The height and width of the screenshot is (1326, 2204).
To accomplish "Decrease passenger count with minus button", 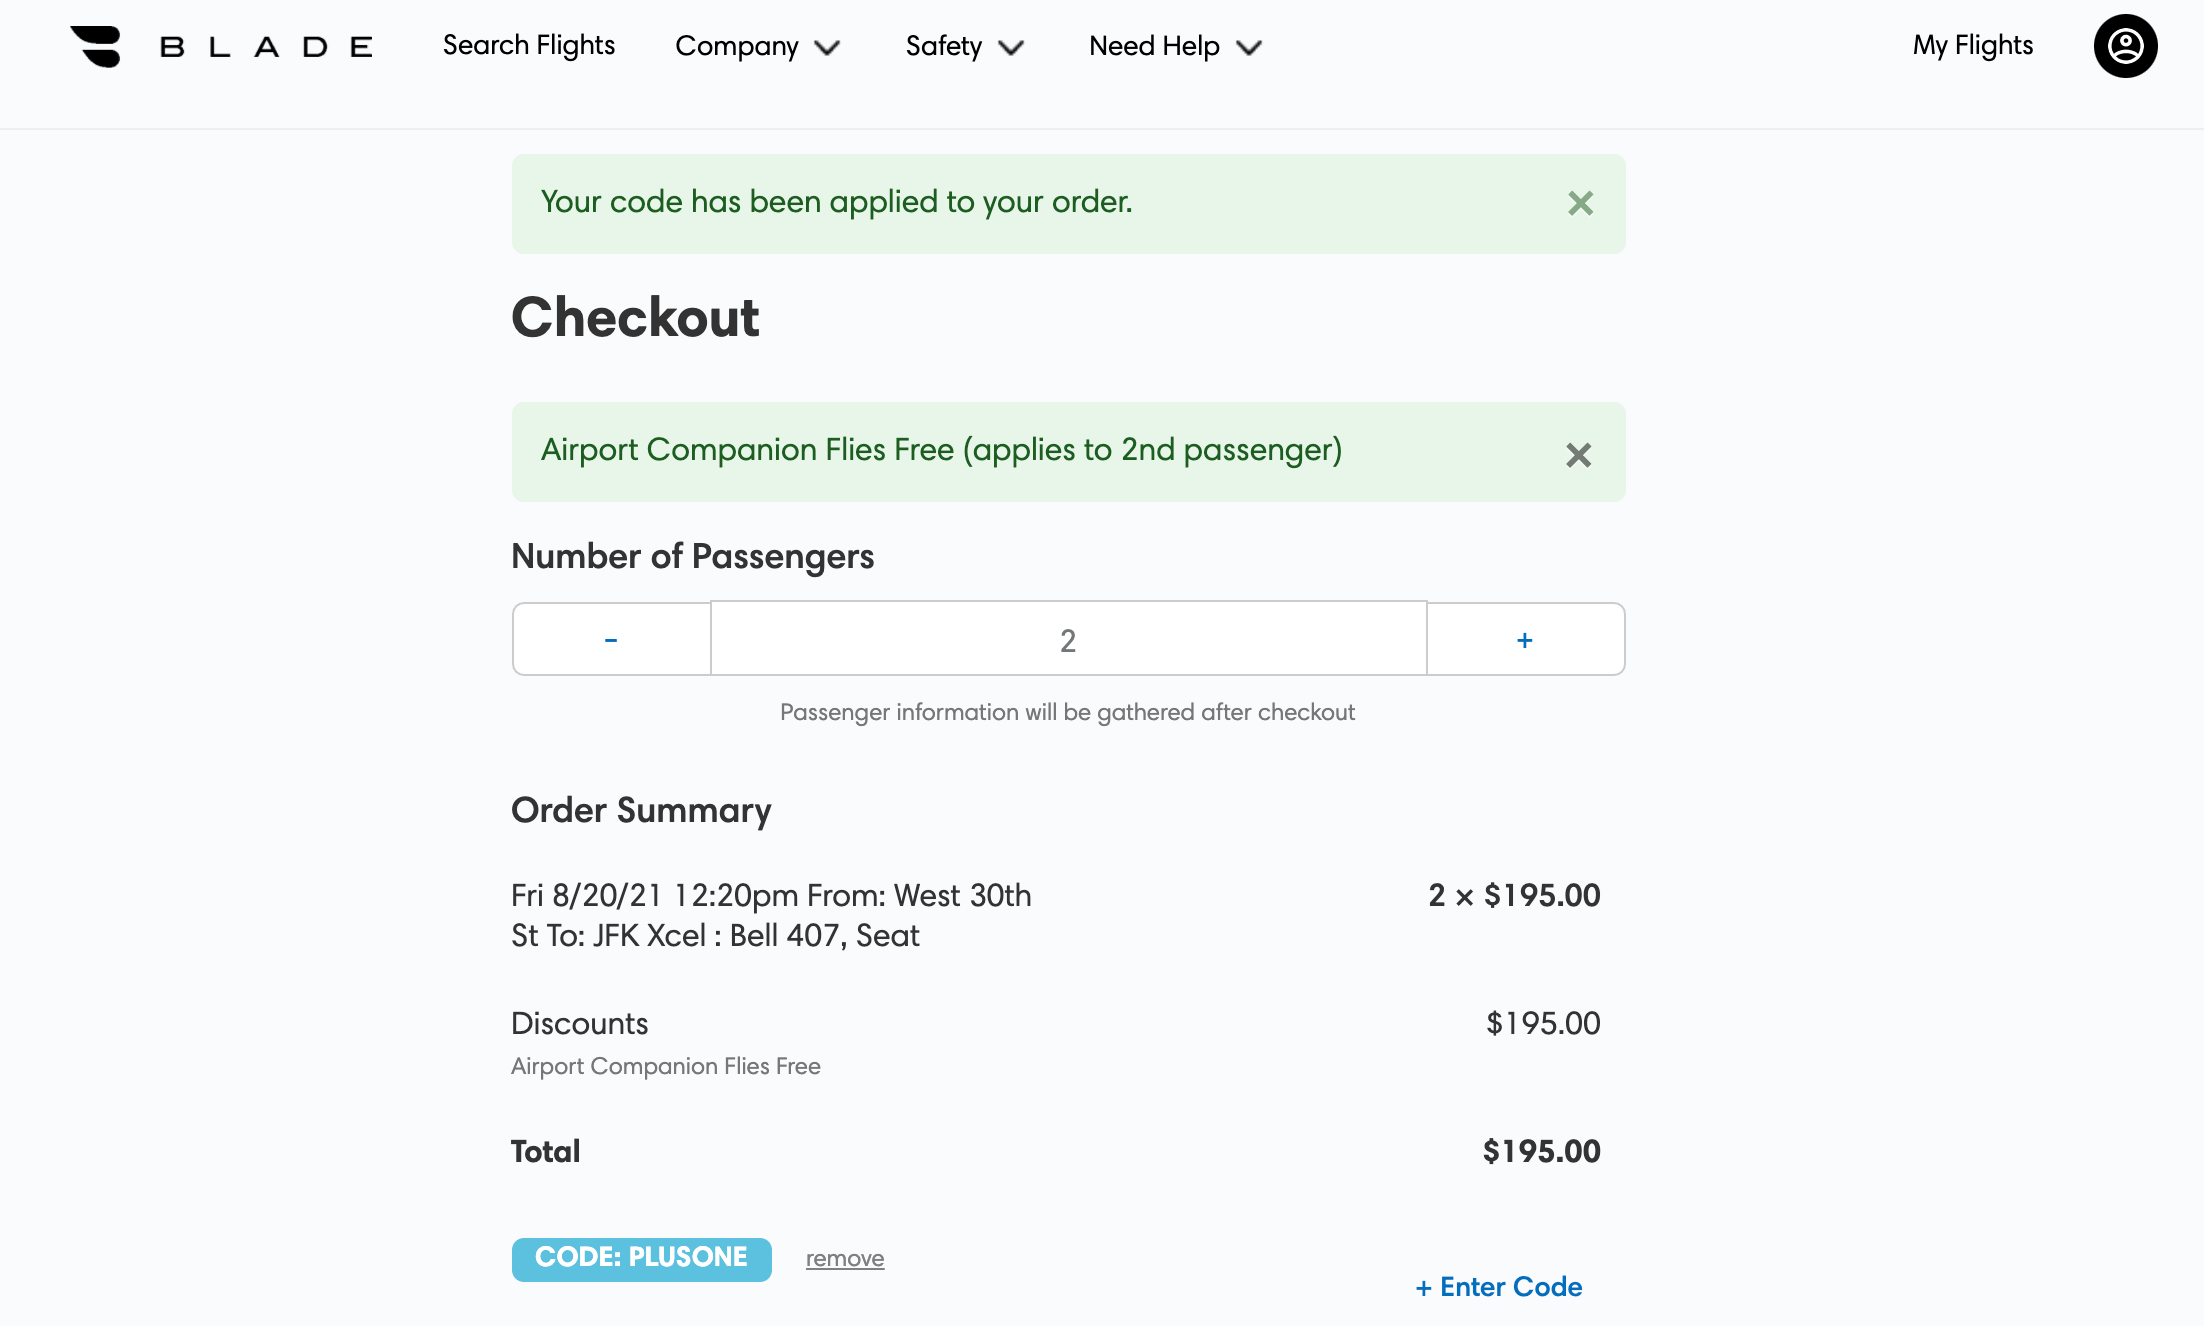I will click(611, 640).
